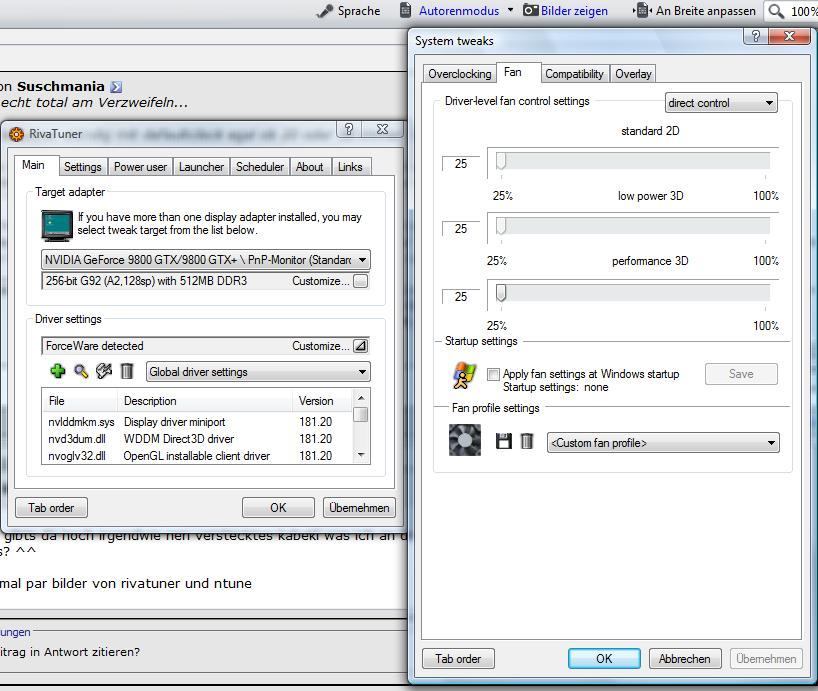Expand the Global driver settings dropdown

pos(258,372)
